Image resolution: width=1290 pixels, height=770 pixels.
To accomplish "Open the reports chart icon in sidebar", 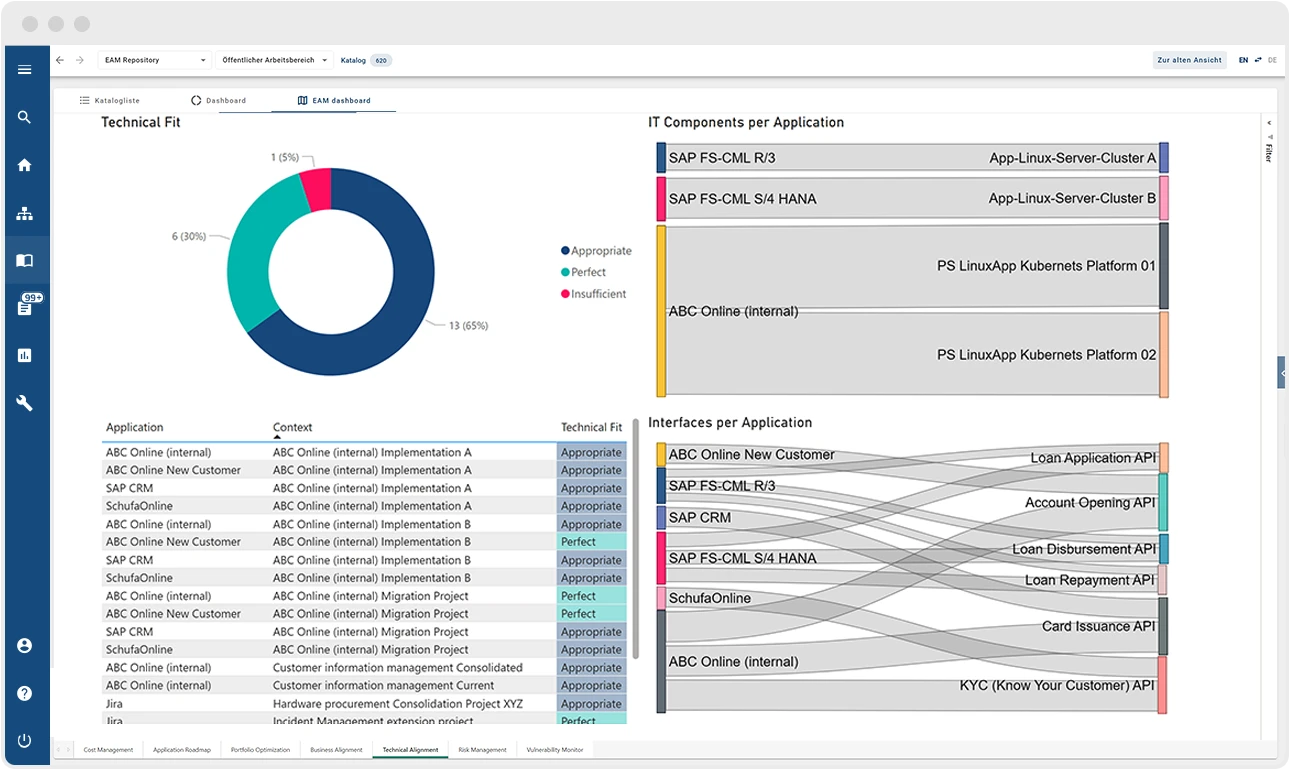I will [25, 355].
